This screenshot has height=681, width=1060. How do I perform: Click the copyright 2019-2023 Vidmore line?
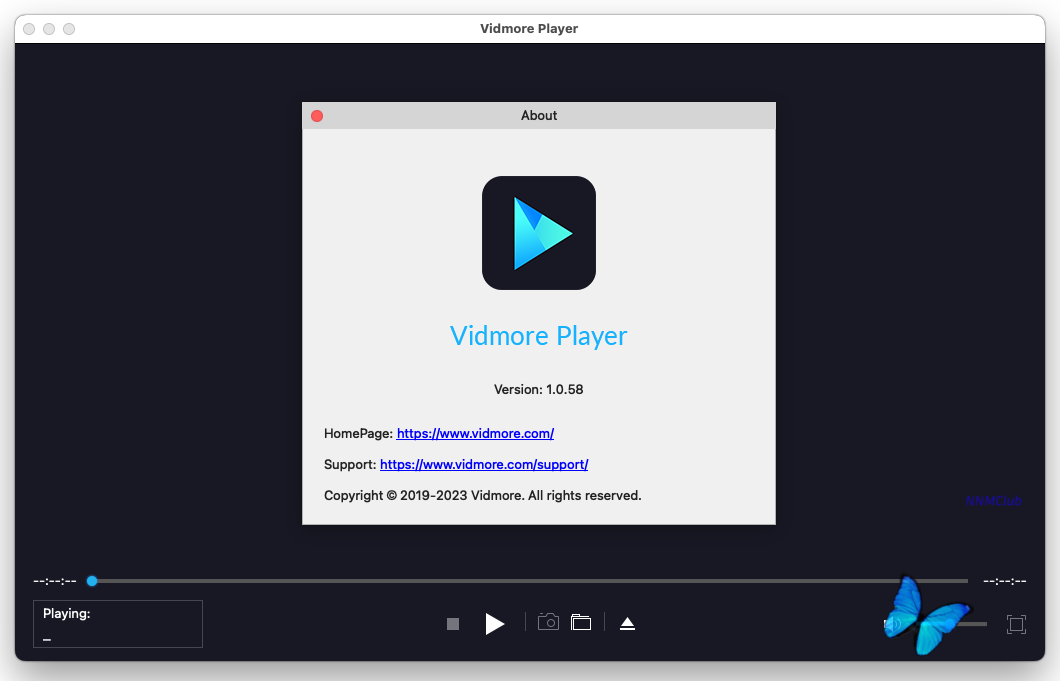(x=483, y=496)
